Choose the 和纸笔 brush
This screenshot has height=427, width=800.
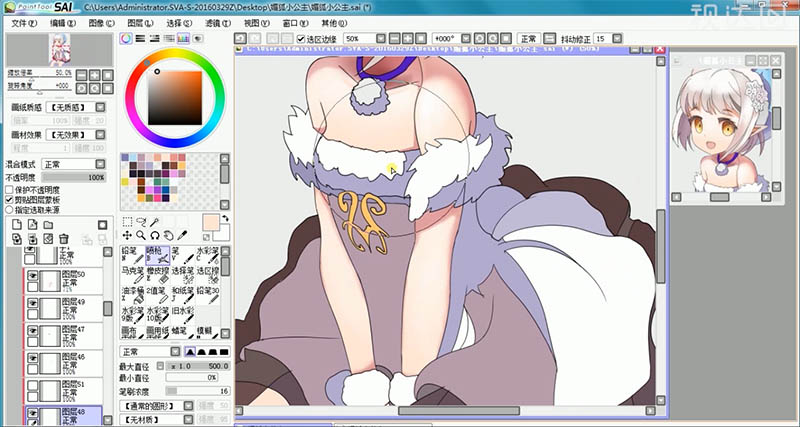183,294
